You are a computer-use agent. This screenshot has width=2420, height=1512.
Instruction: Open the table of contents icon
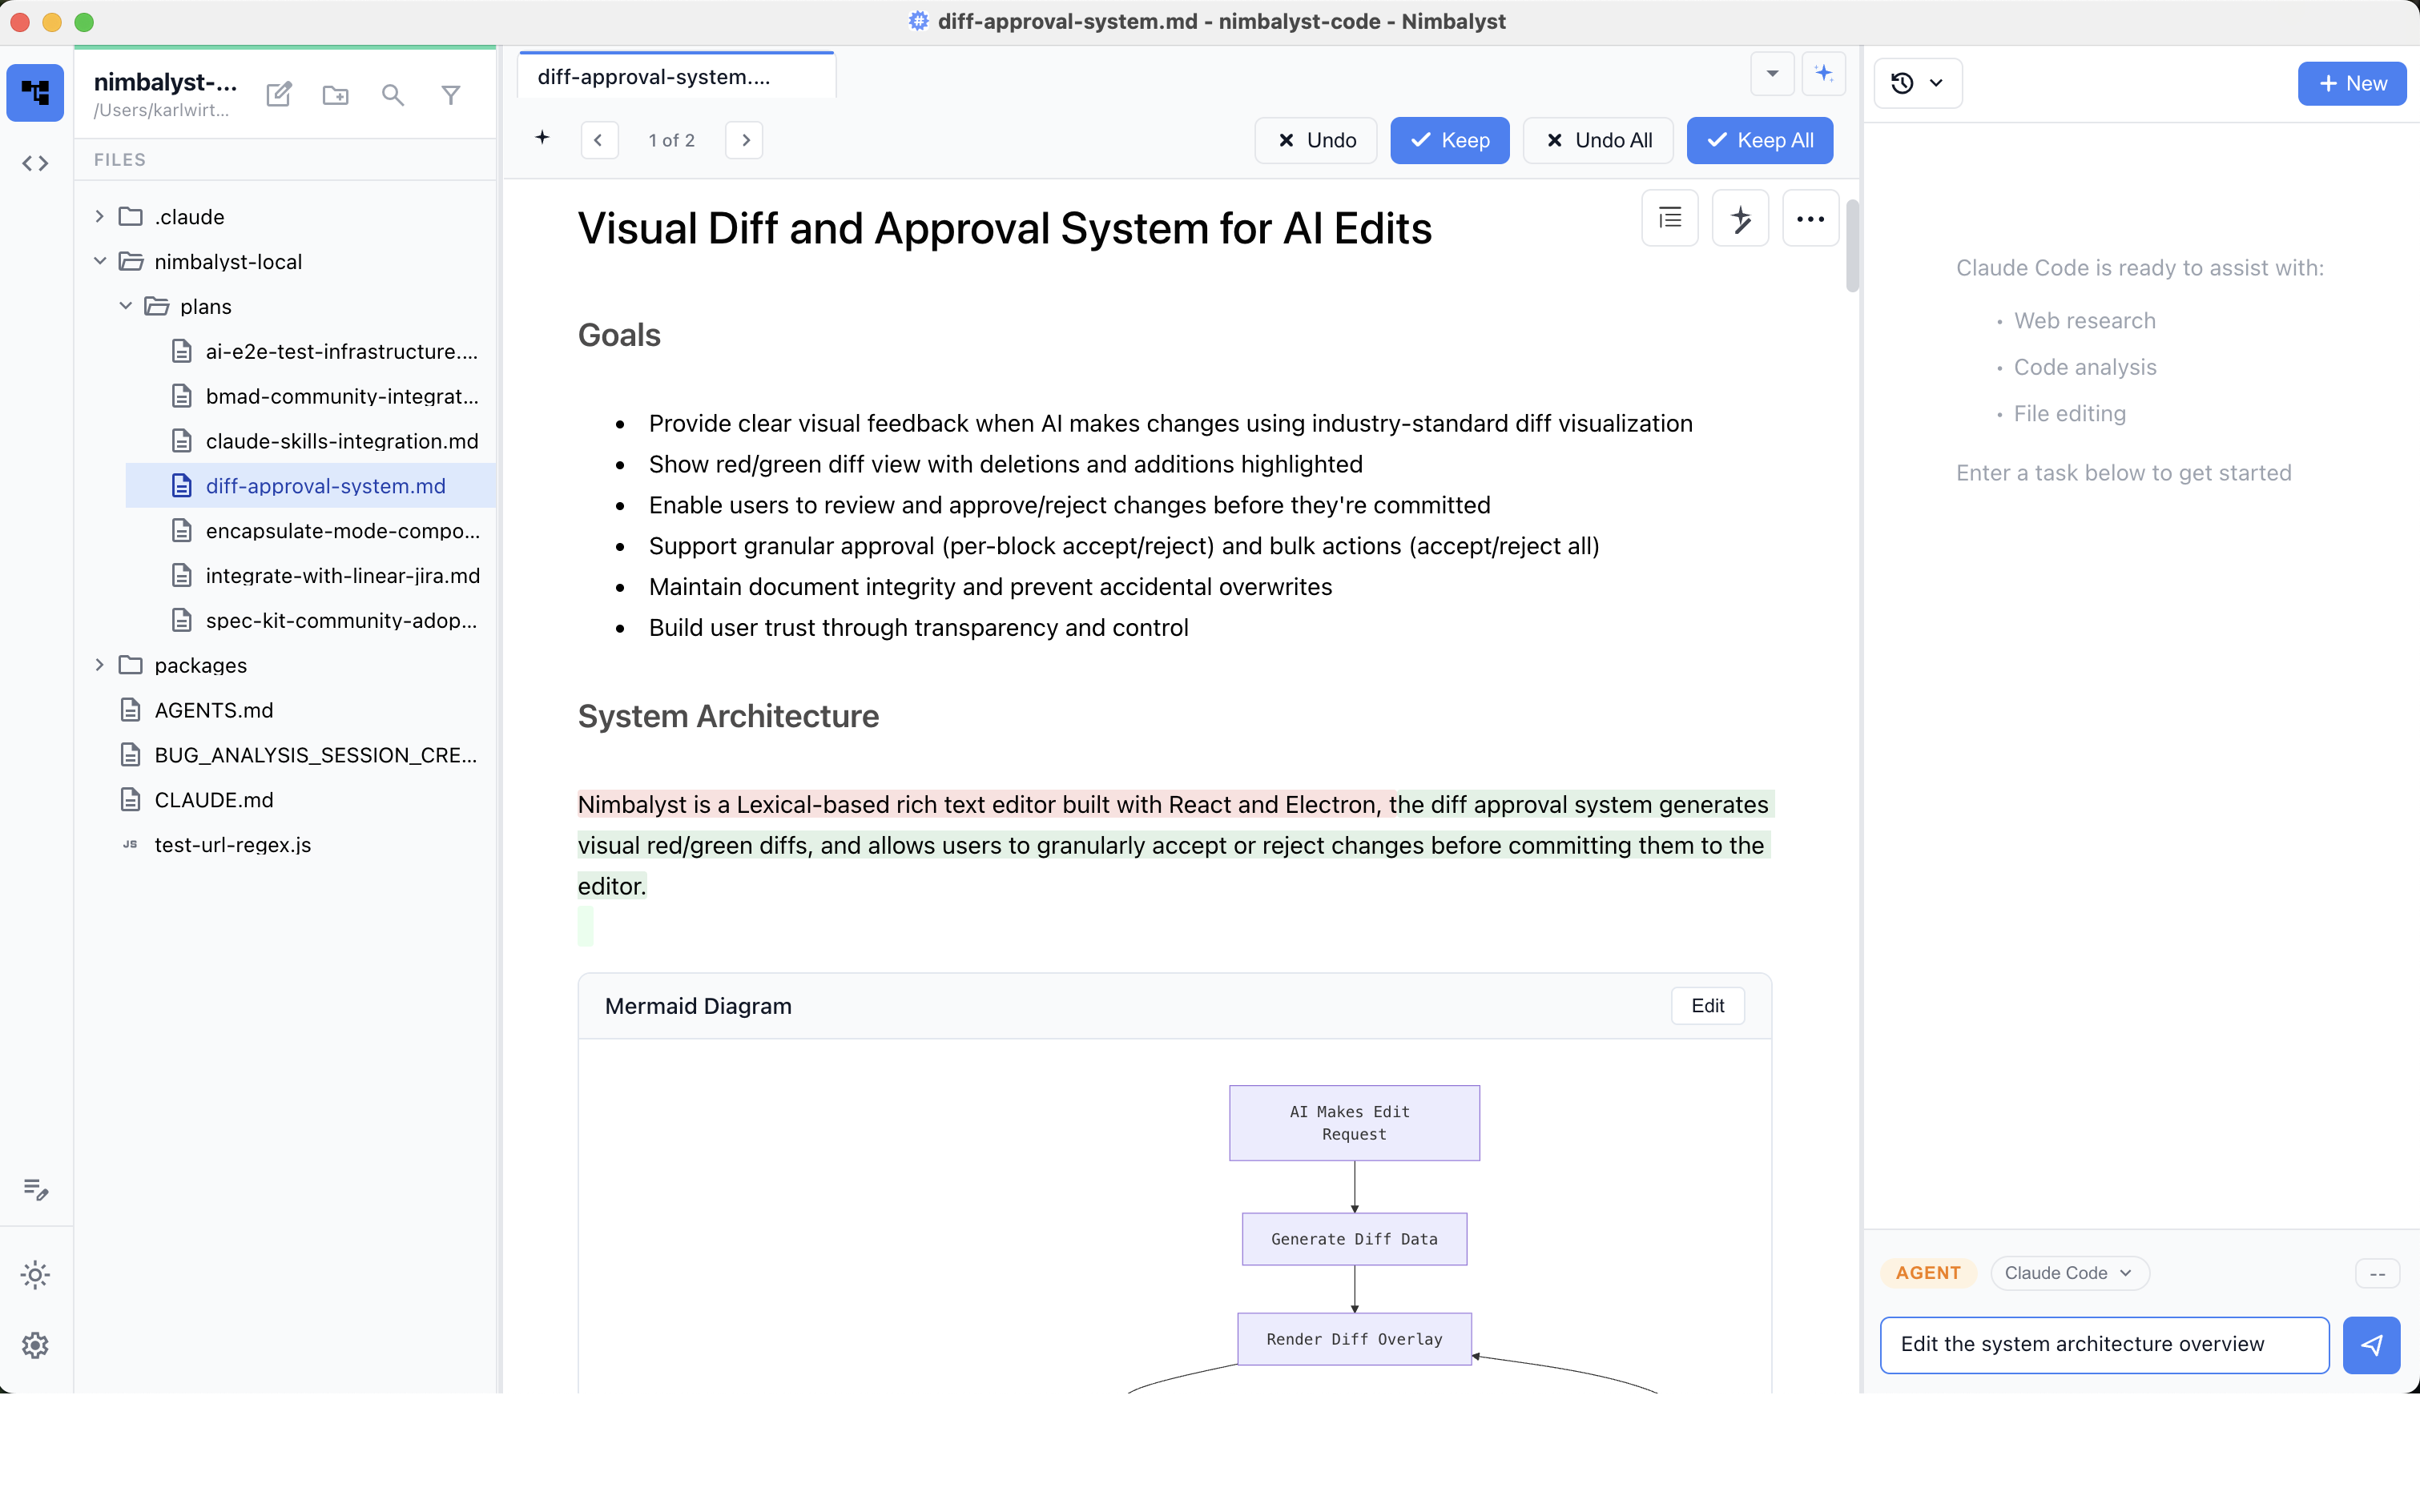(1670, 218)
